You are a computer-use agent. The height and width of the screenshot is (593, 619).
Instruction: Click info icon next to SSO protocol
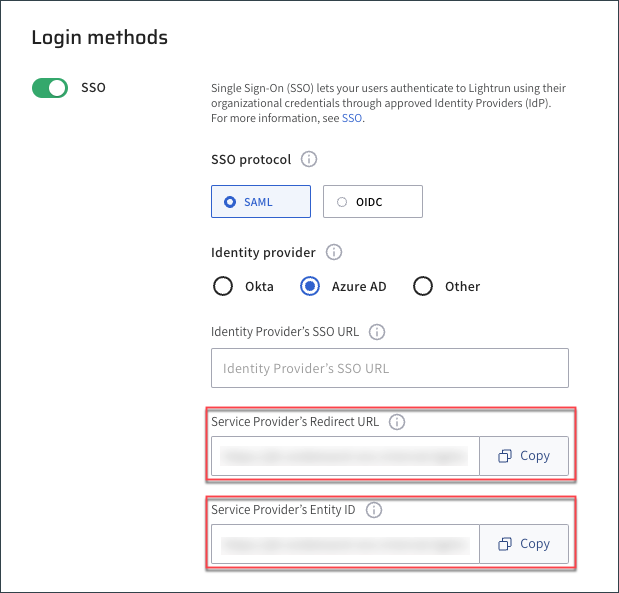click(309, 159)
